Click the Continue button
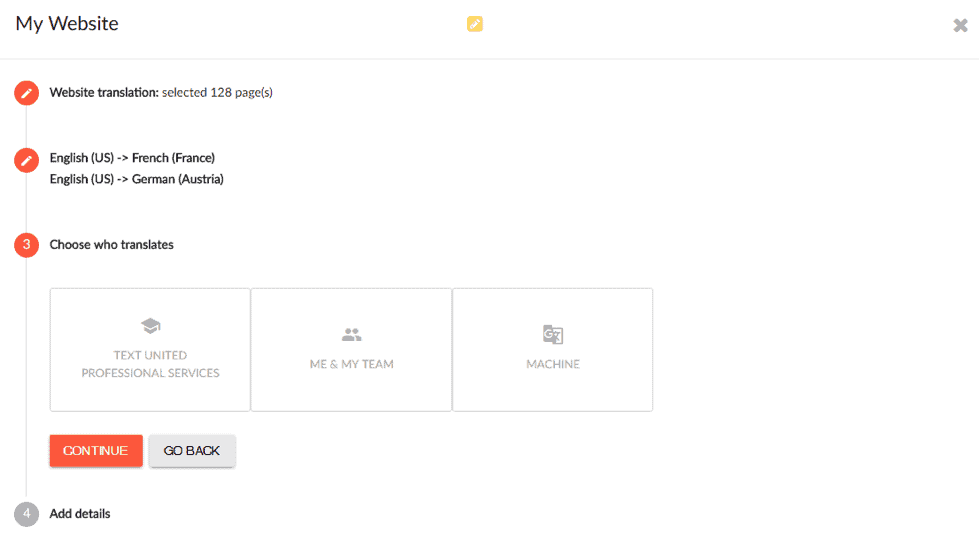 pos(96,450)
